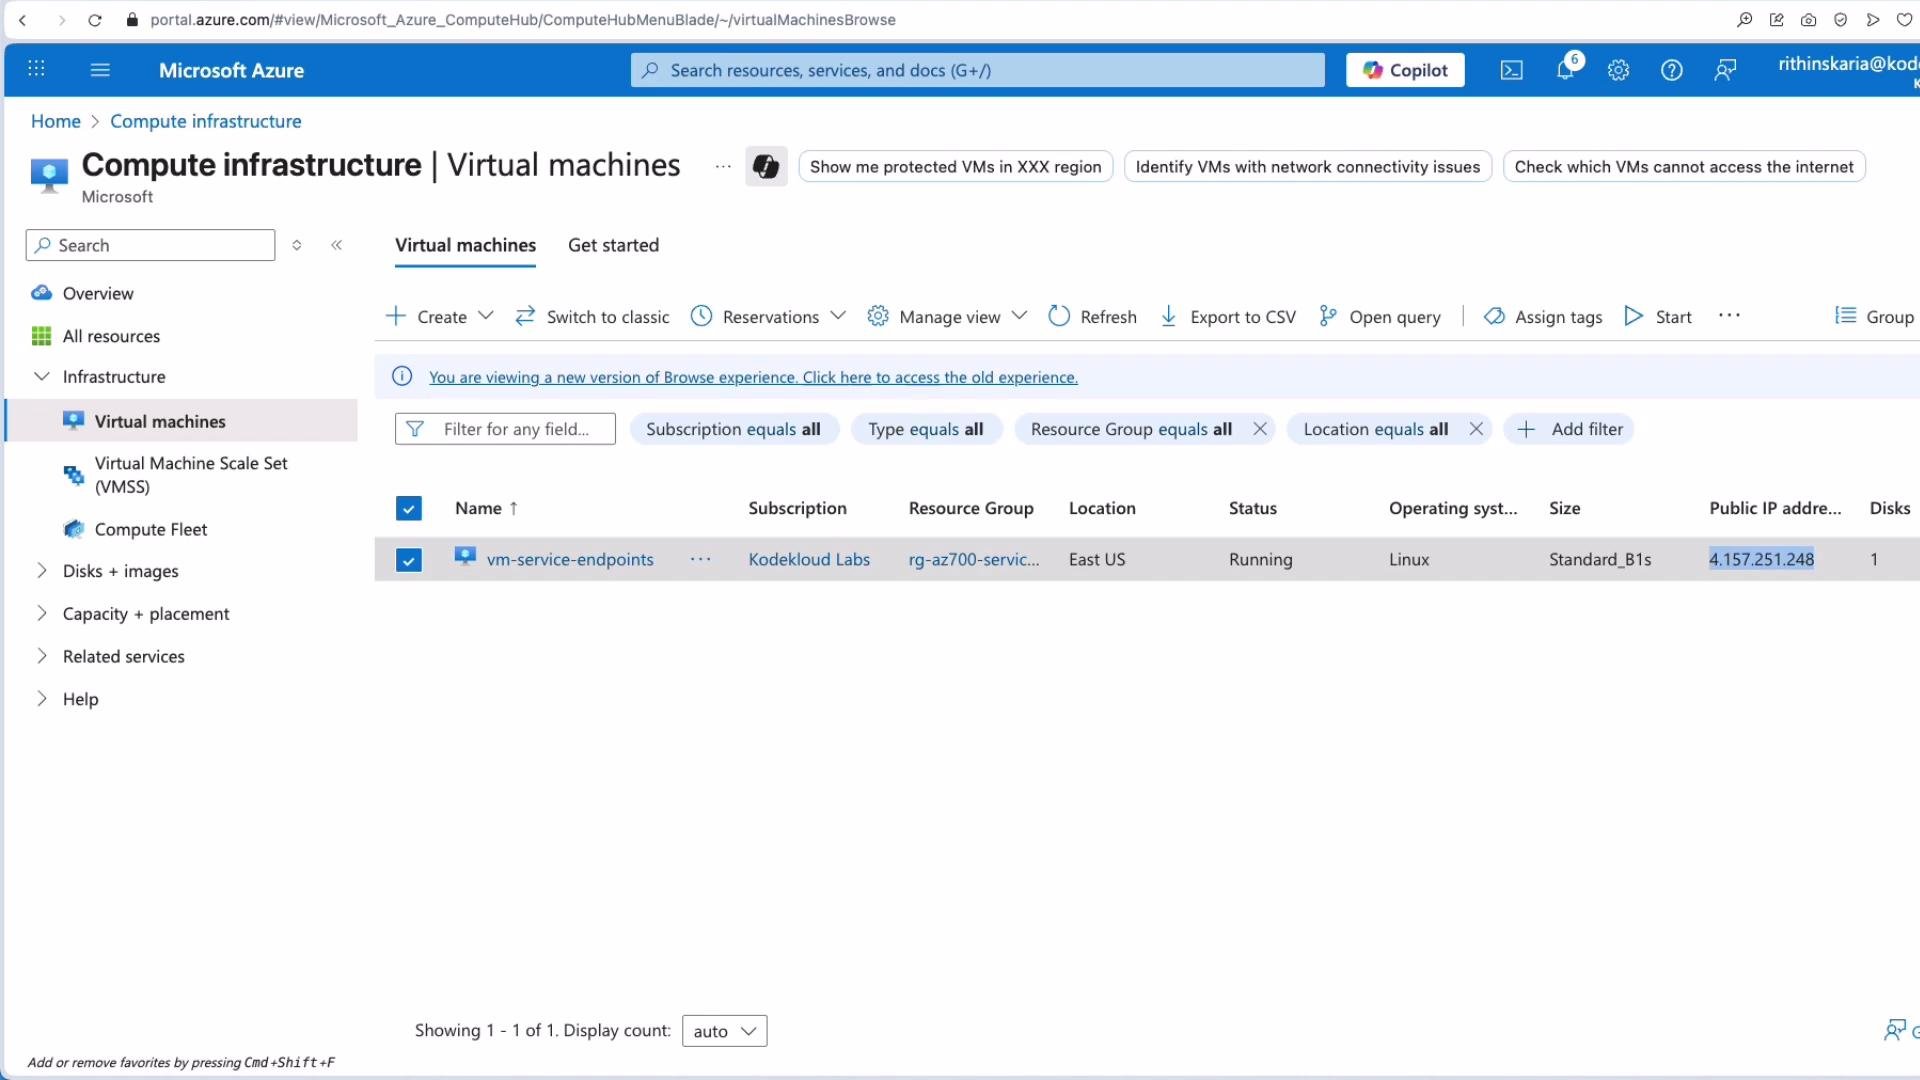Click the Refresh toolbar button
1920x1080 pixels.
[1093, 317]
